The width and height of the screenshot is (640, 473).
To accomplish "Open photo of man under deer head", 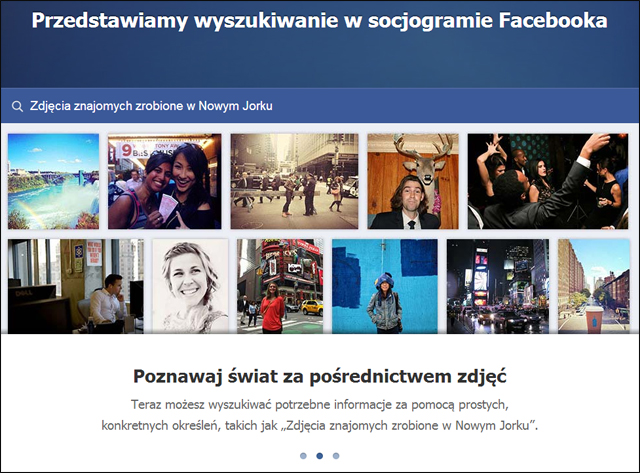I will pyautogui.click(x=413, y=181).
